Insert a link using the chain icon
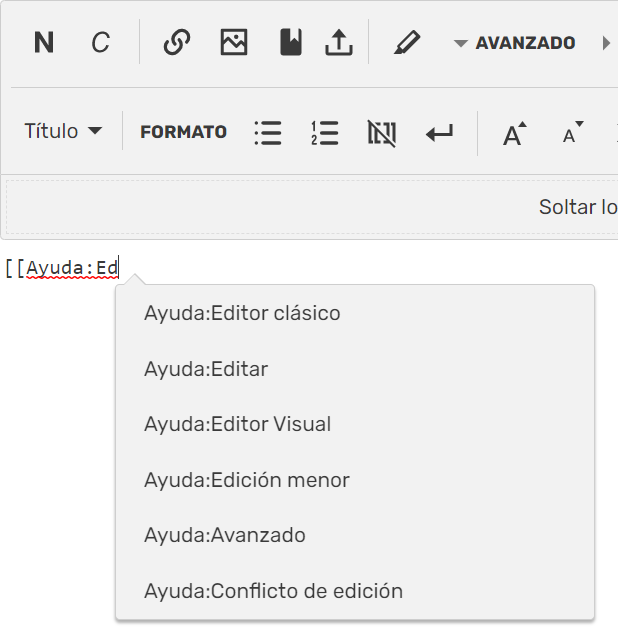 coord(177,43)
